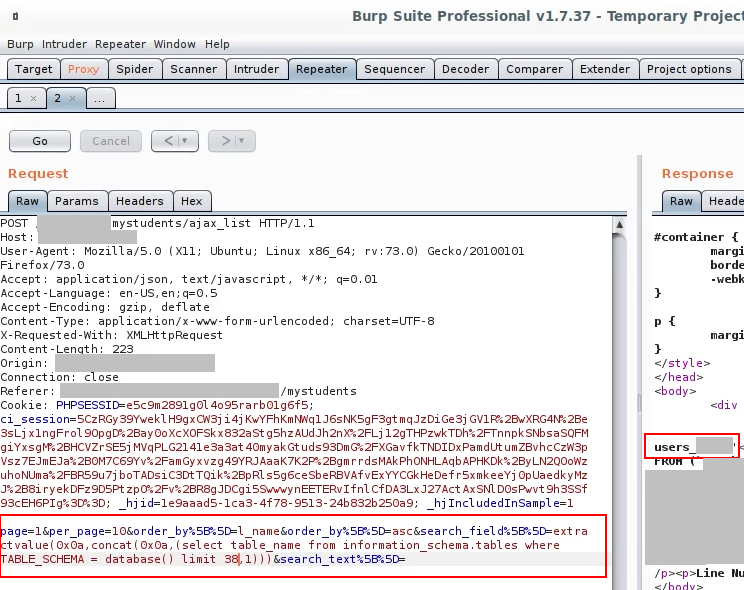Viewport: 744px width, 590px height.
Task: Expand the forward history dropdown arrow
Action: pyautogui.click(x=242, y=141)
